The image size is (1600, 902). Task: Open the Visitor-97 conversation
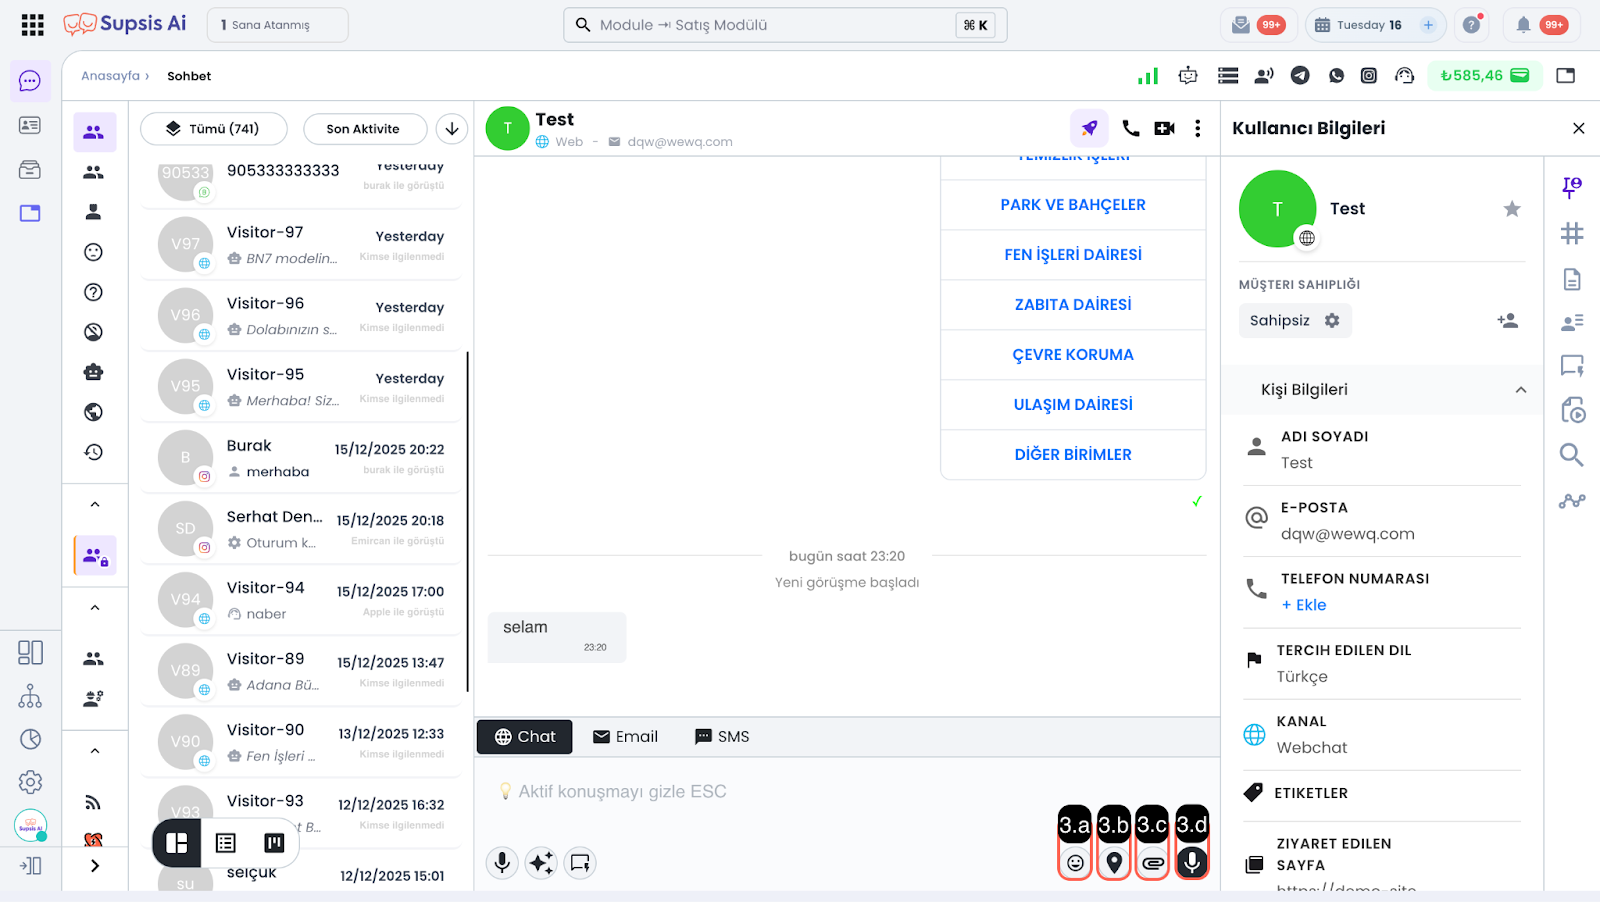pyautogui.click(x=300, y=245)
